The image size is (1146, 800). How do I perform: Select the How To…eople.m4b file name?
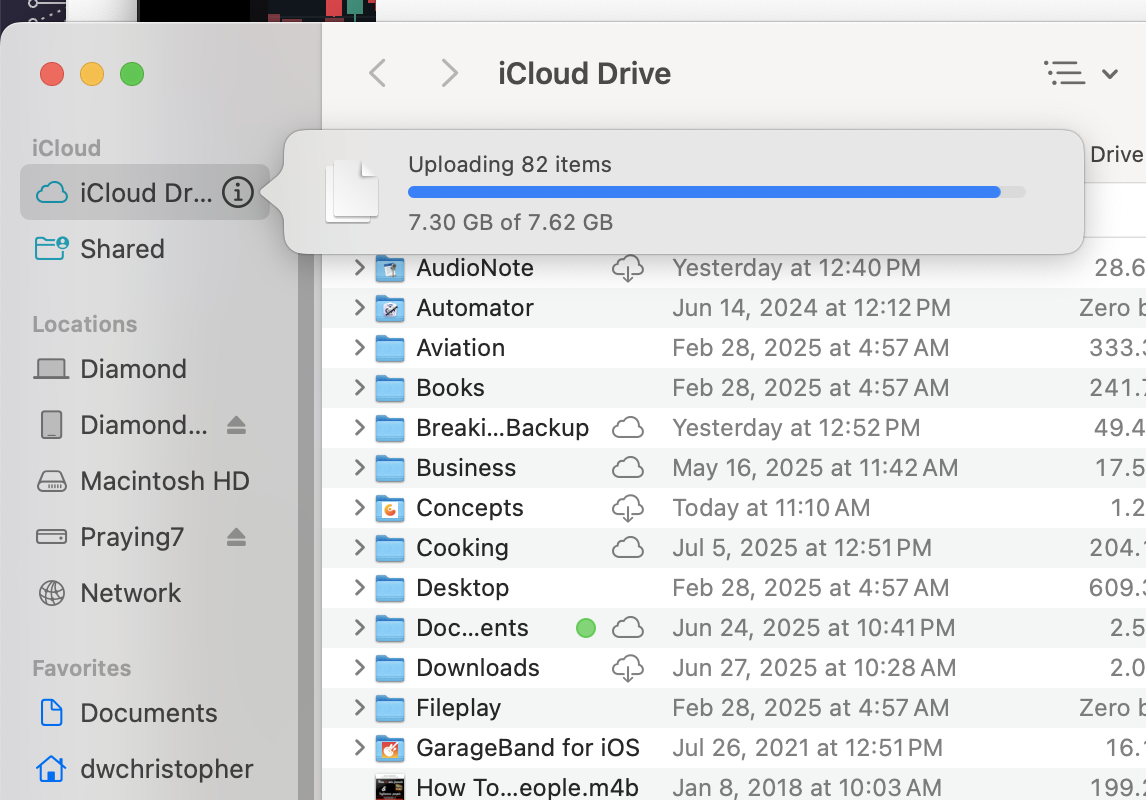[527, 788]
